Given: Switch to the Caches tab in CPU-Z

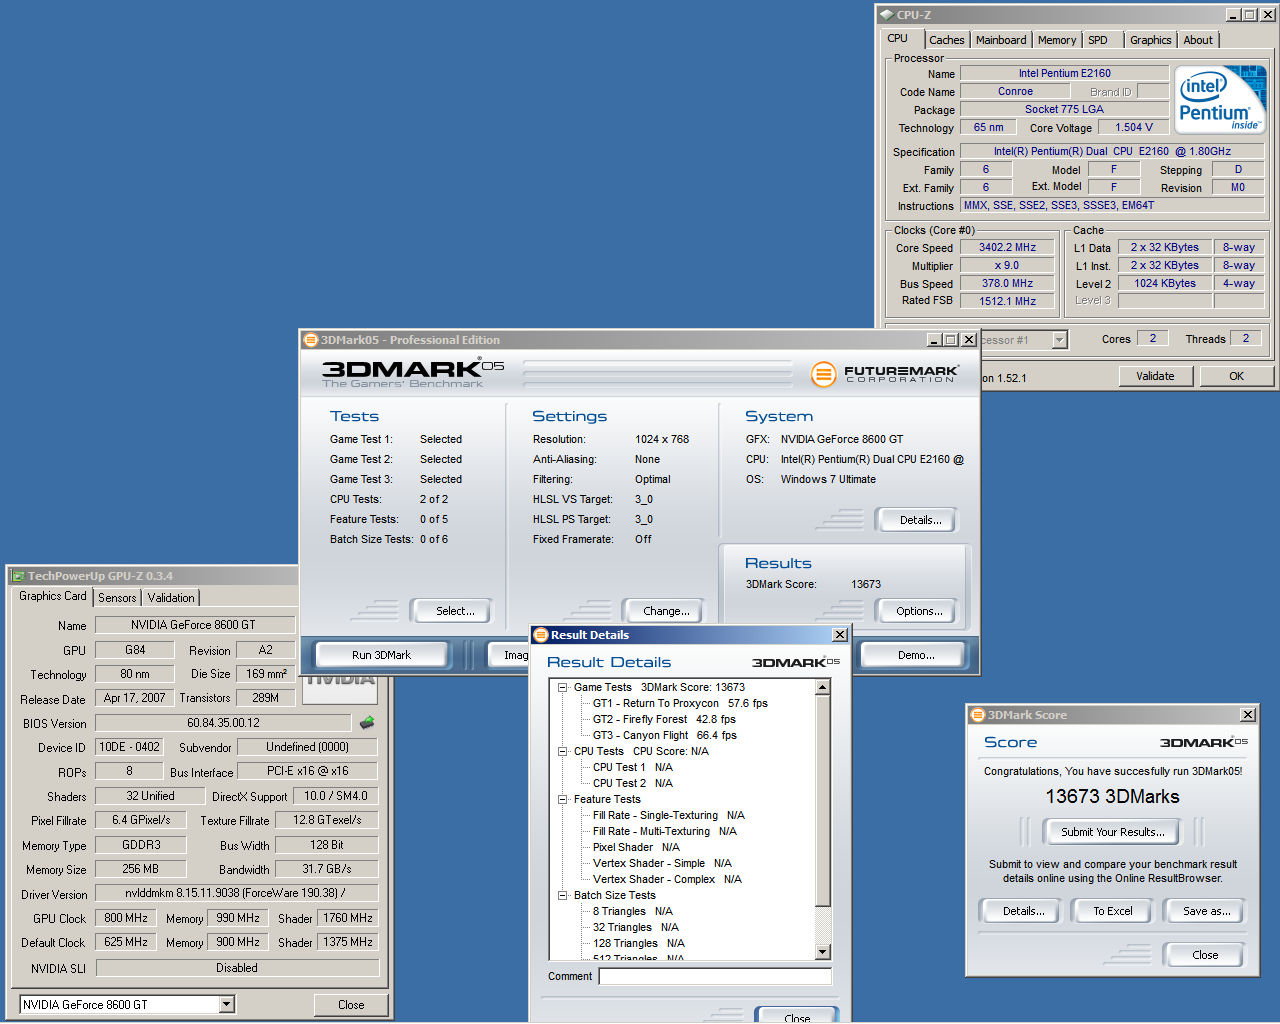Looking at the screenshot, I should [946, 40].
